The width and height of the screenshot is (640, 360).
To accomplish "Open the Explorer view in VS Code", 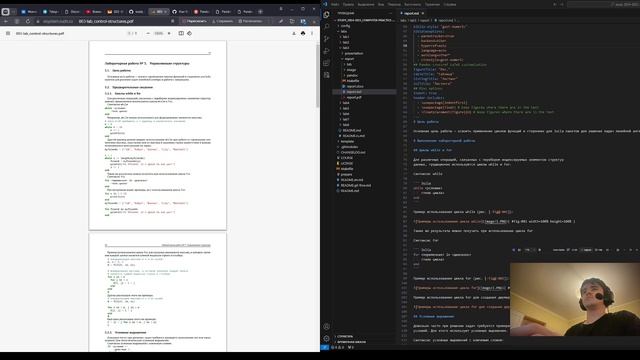I will coord(327,15).
